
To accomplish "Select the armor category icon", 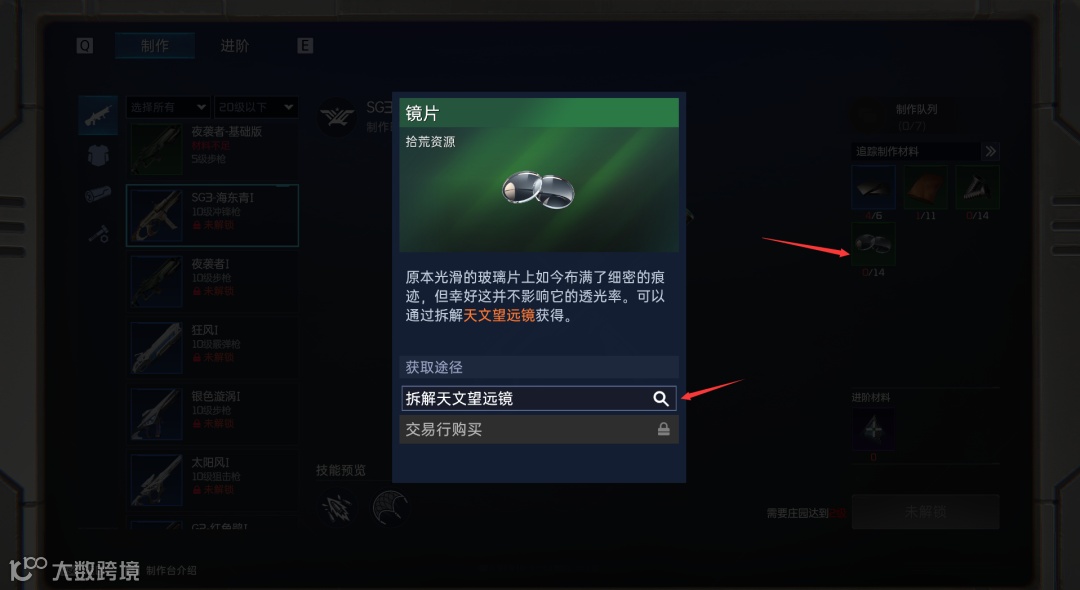I will (x=98, y=156).
